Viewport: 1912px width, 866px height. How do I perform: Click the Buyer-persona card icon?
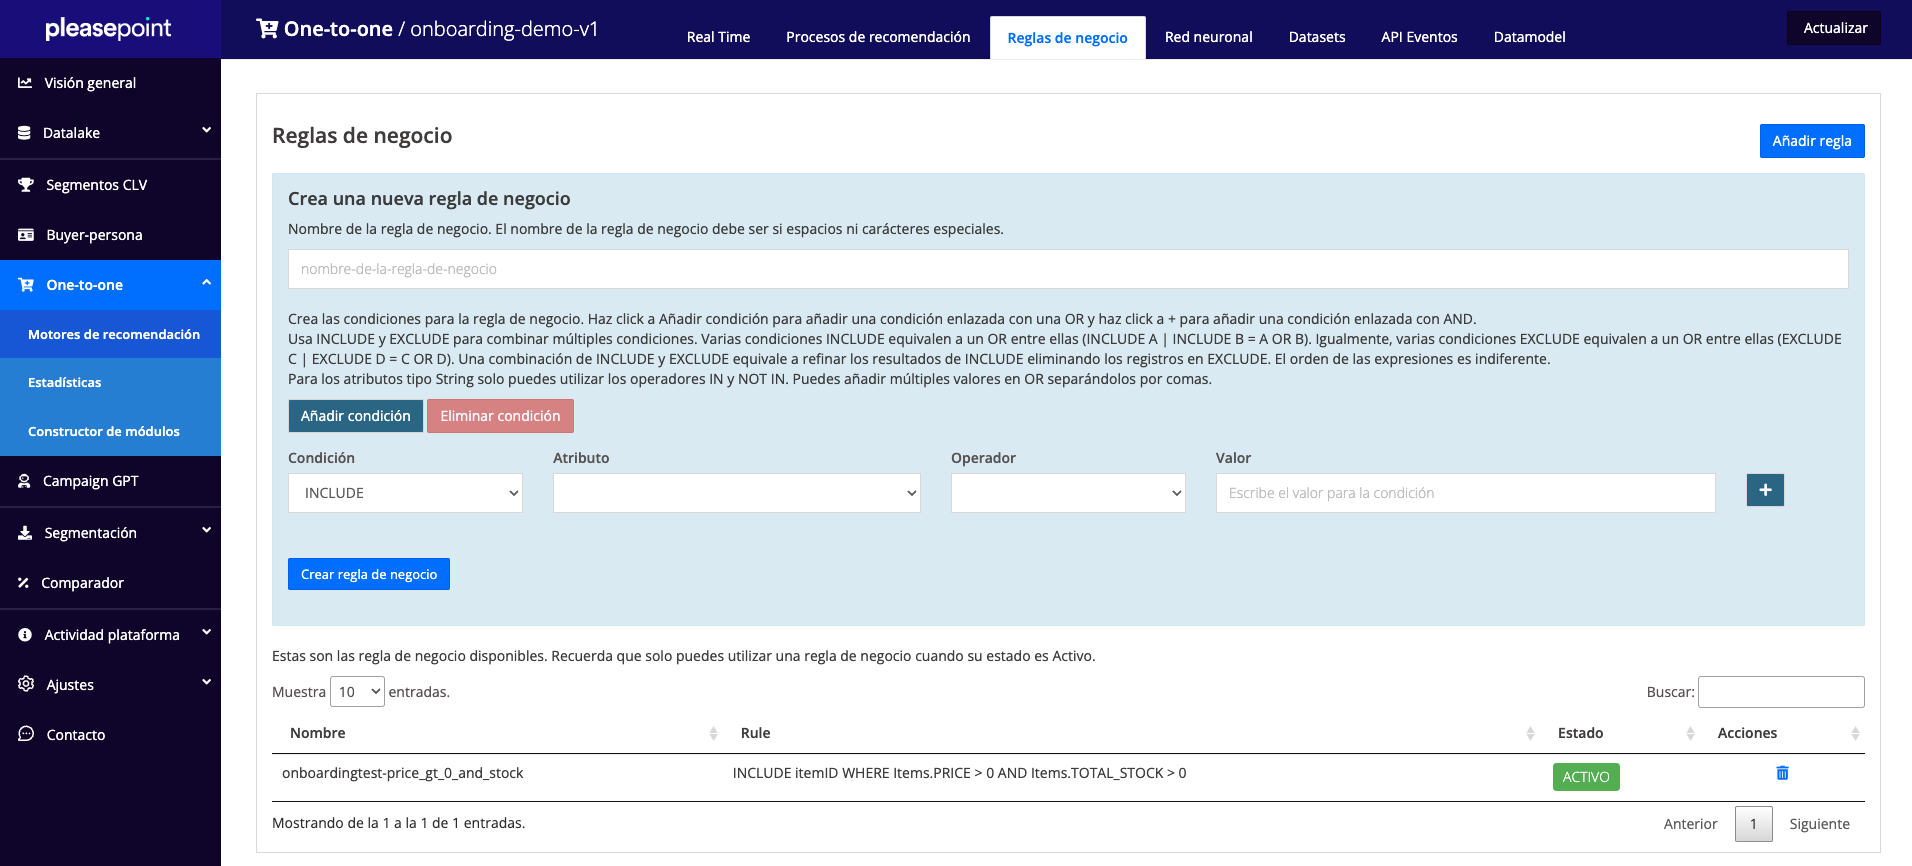(x=26, y=235)
